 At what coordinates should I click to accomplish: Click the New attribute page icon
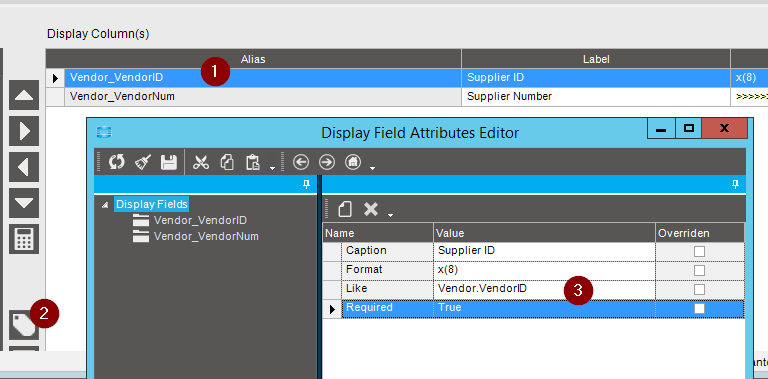345,209
